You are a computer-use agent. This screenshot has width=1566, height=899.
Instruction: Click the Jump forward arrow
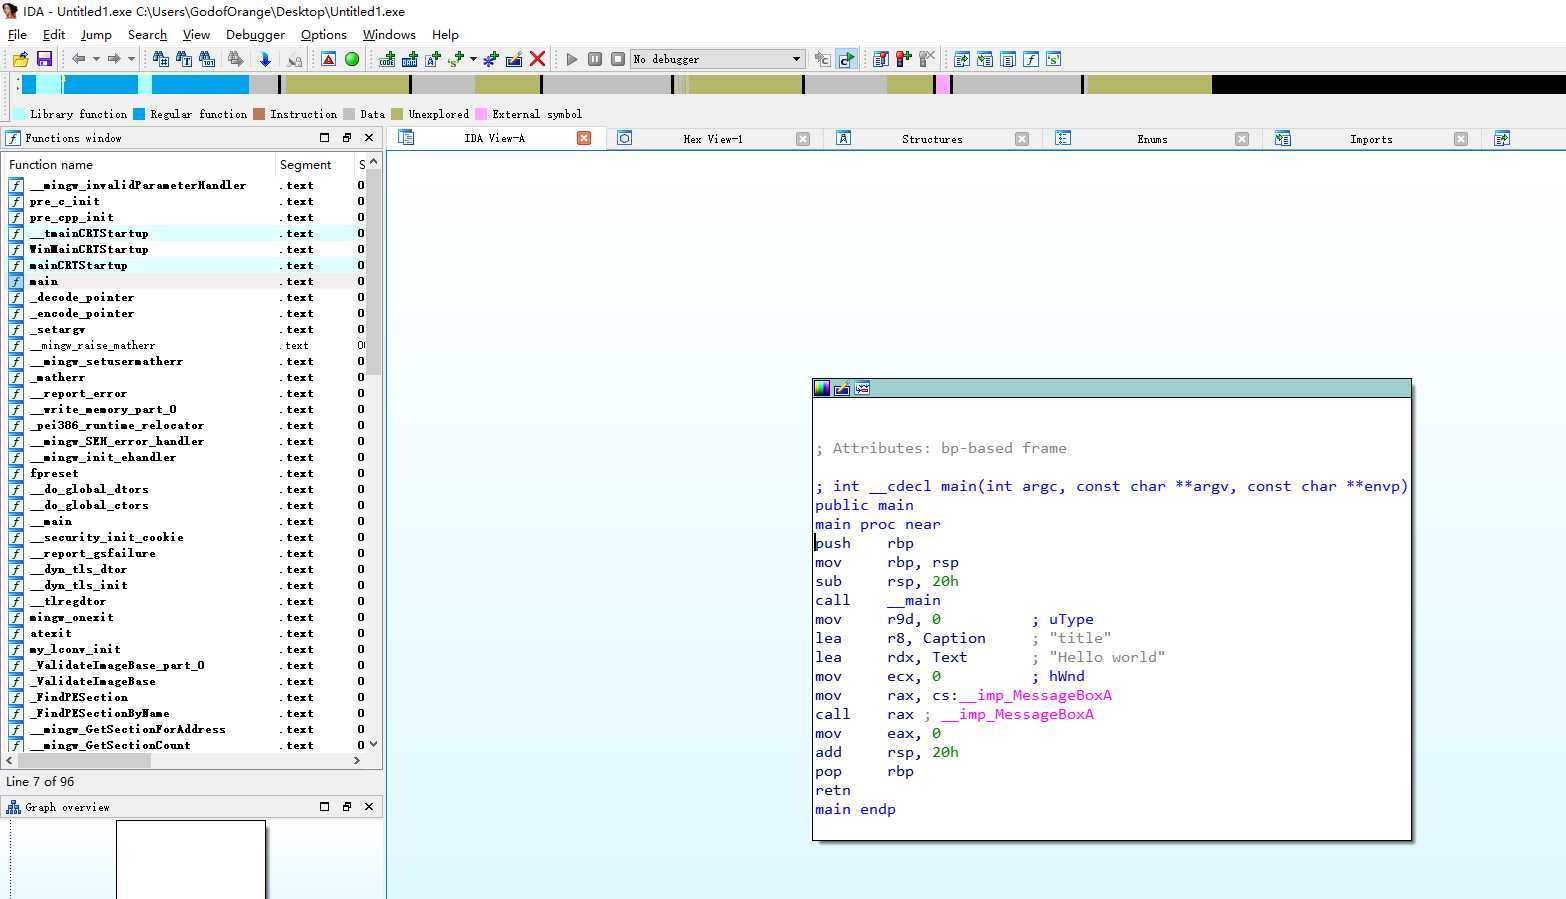(x=114, y=59)
